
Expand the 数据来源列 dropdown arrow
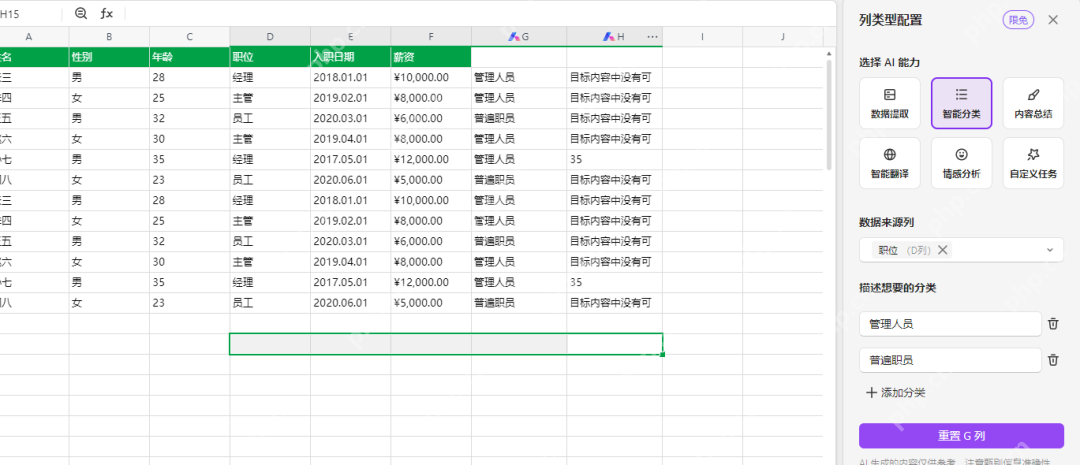(1050, 250)
